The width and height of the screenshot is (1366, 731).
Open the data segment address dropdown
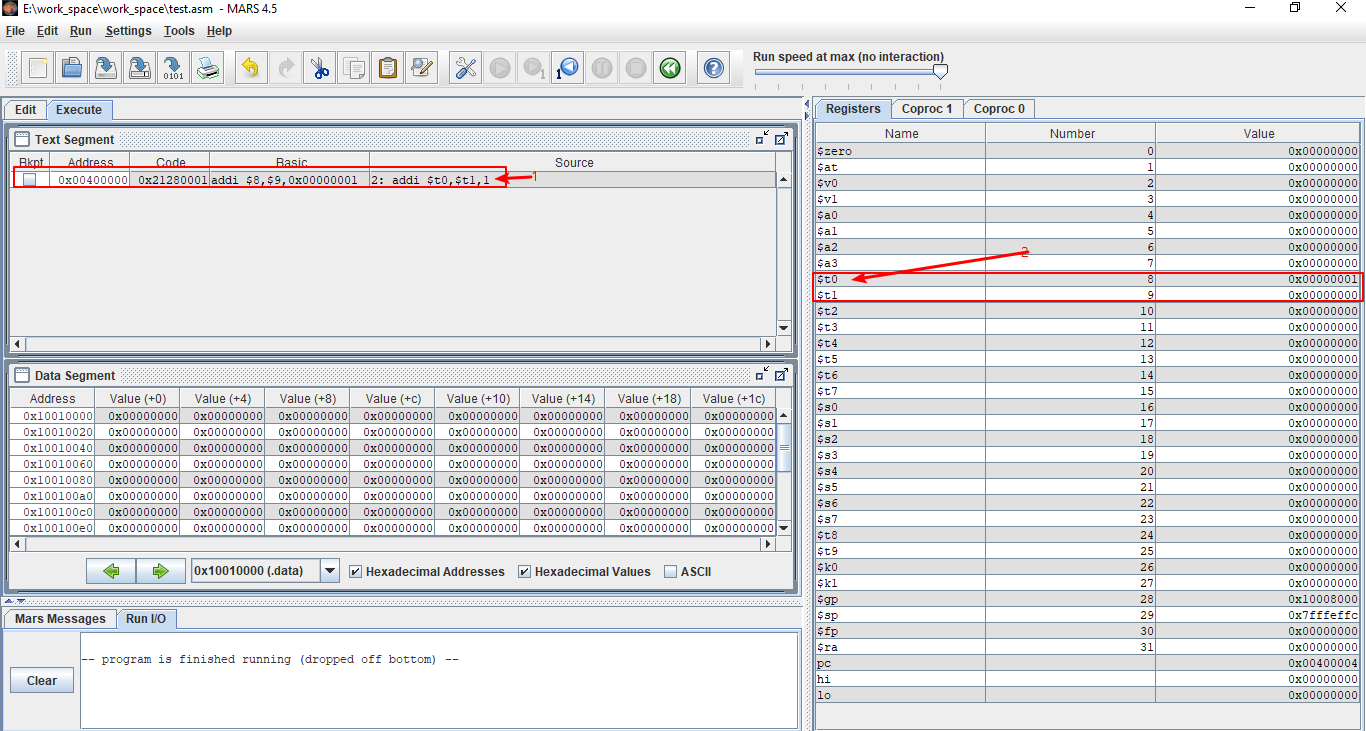click(x=330, y=571)
